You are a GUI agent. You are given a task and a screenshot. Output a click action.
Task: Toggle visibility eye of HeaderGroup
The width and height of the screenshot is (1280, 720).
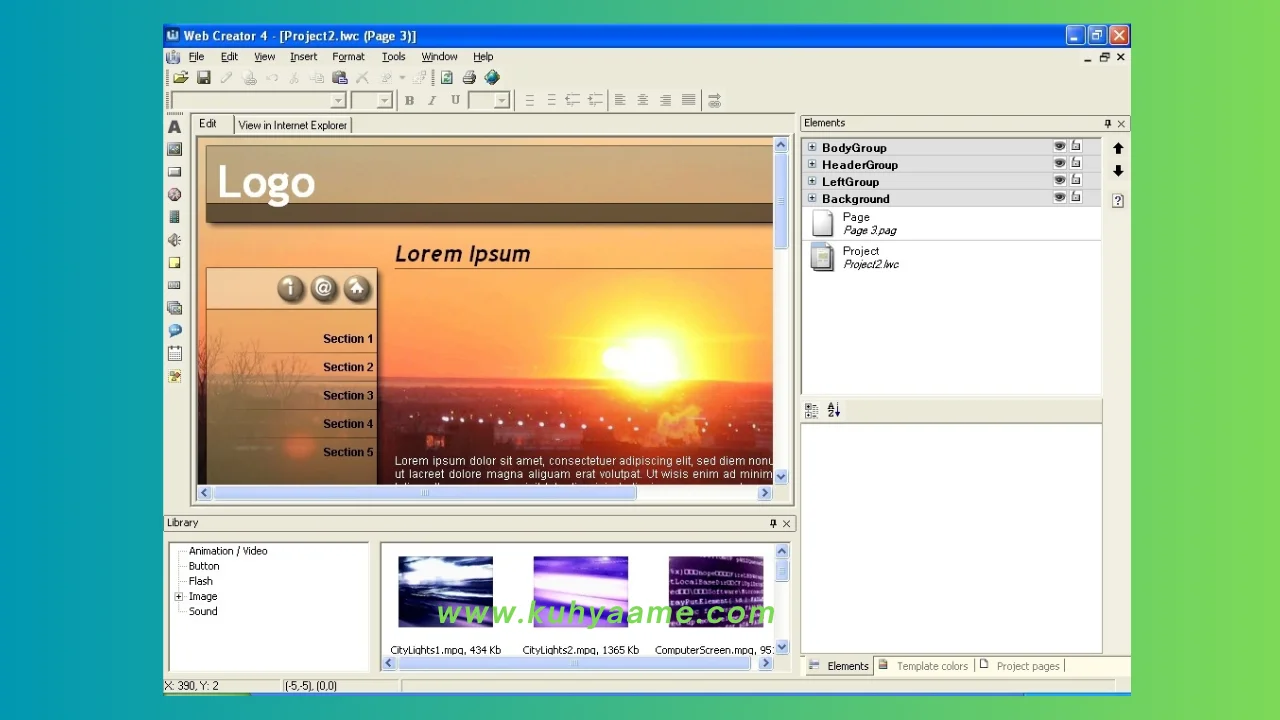1059,163
